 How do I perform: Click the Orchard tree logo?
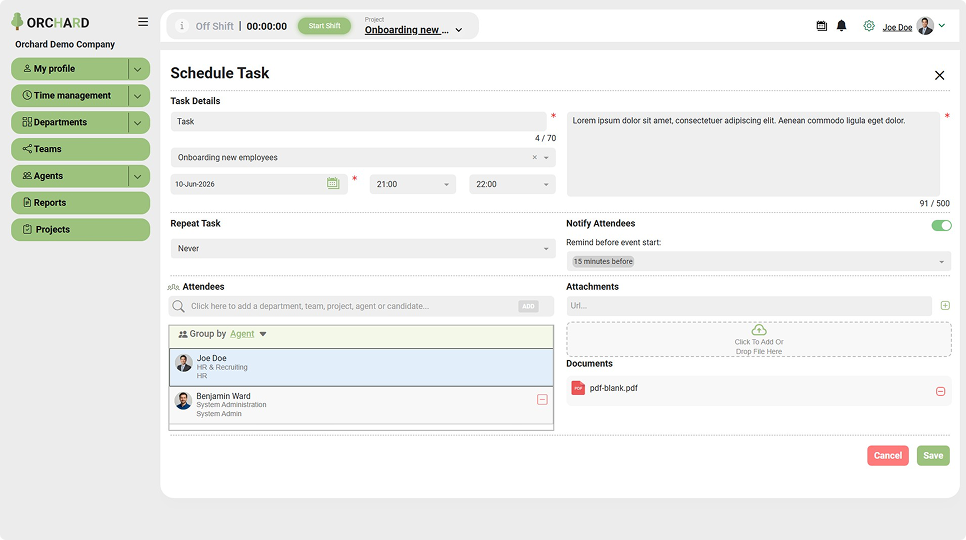(x=17, y=22)
